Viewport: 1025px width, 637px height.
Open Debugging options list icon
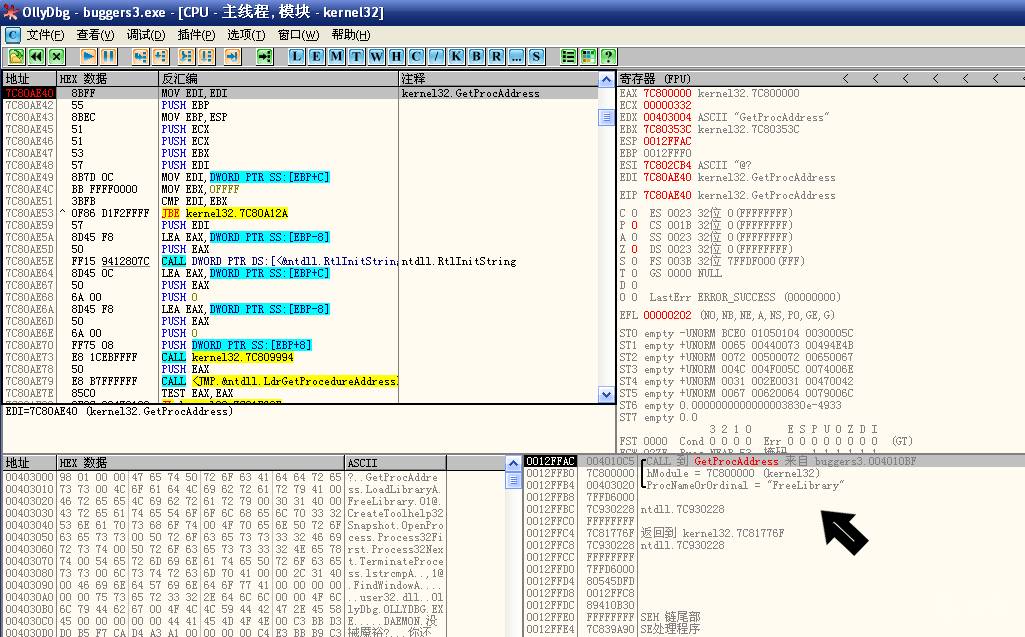(x=569, y=56)
